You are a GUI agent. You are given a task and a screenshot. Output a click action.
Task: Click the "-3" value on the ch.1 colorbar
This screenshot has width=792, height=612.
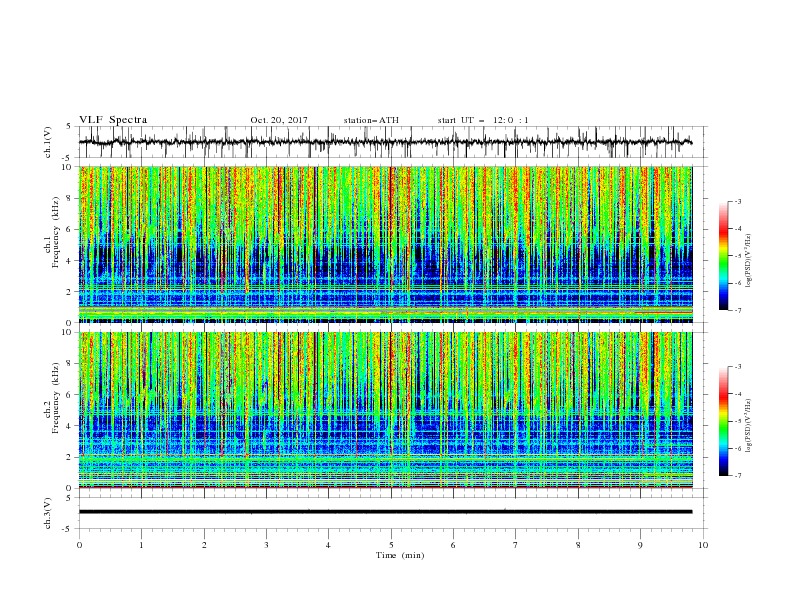coord(737,202)
